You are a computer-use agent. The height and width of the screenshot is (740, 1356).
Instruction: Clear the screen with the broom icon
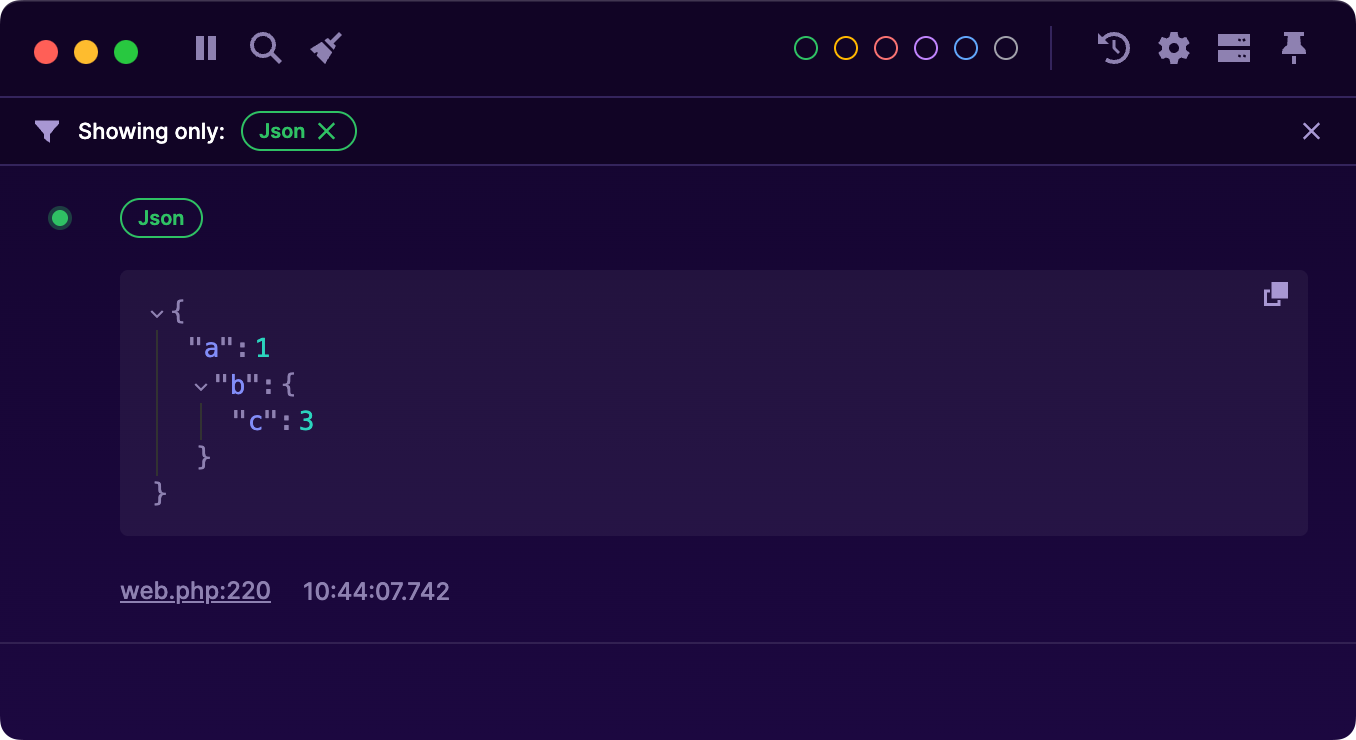(x=325, y=47)
